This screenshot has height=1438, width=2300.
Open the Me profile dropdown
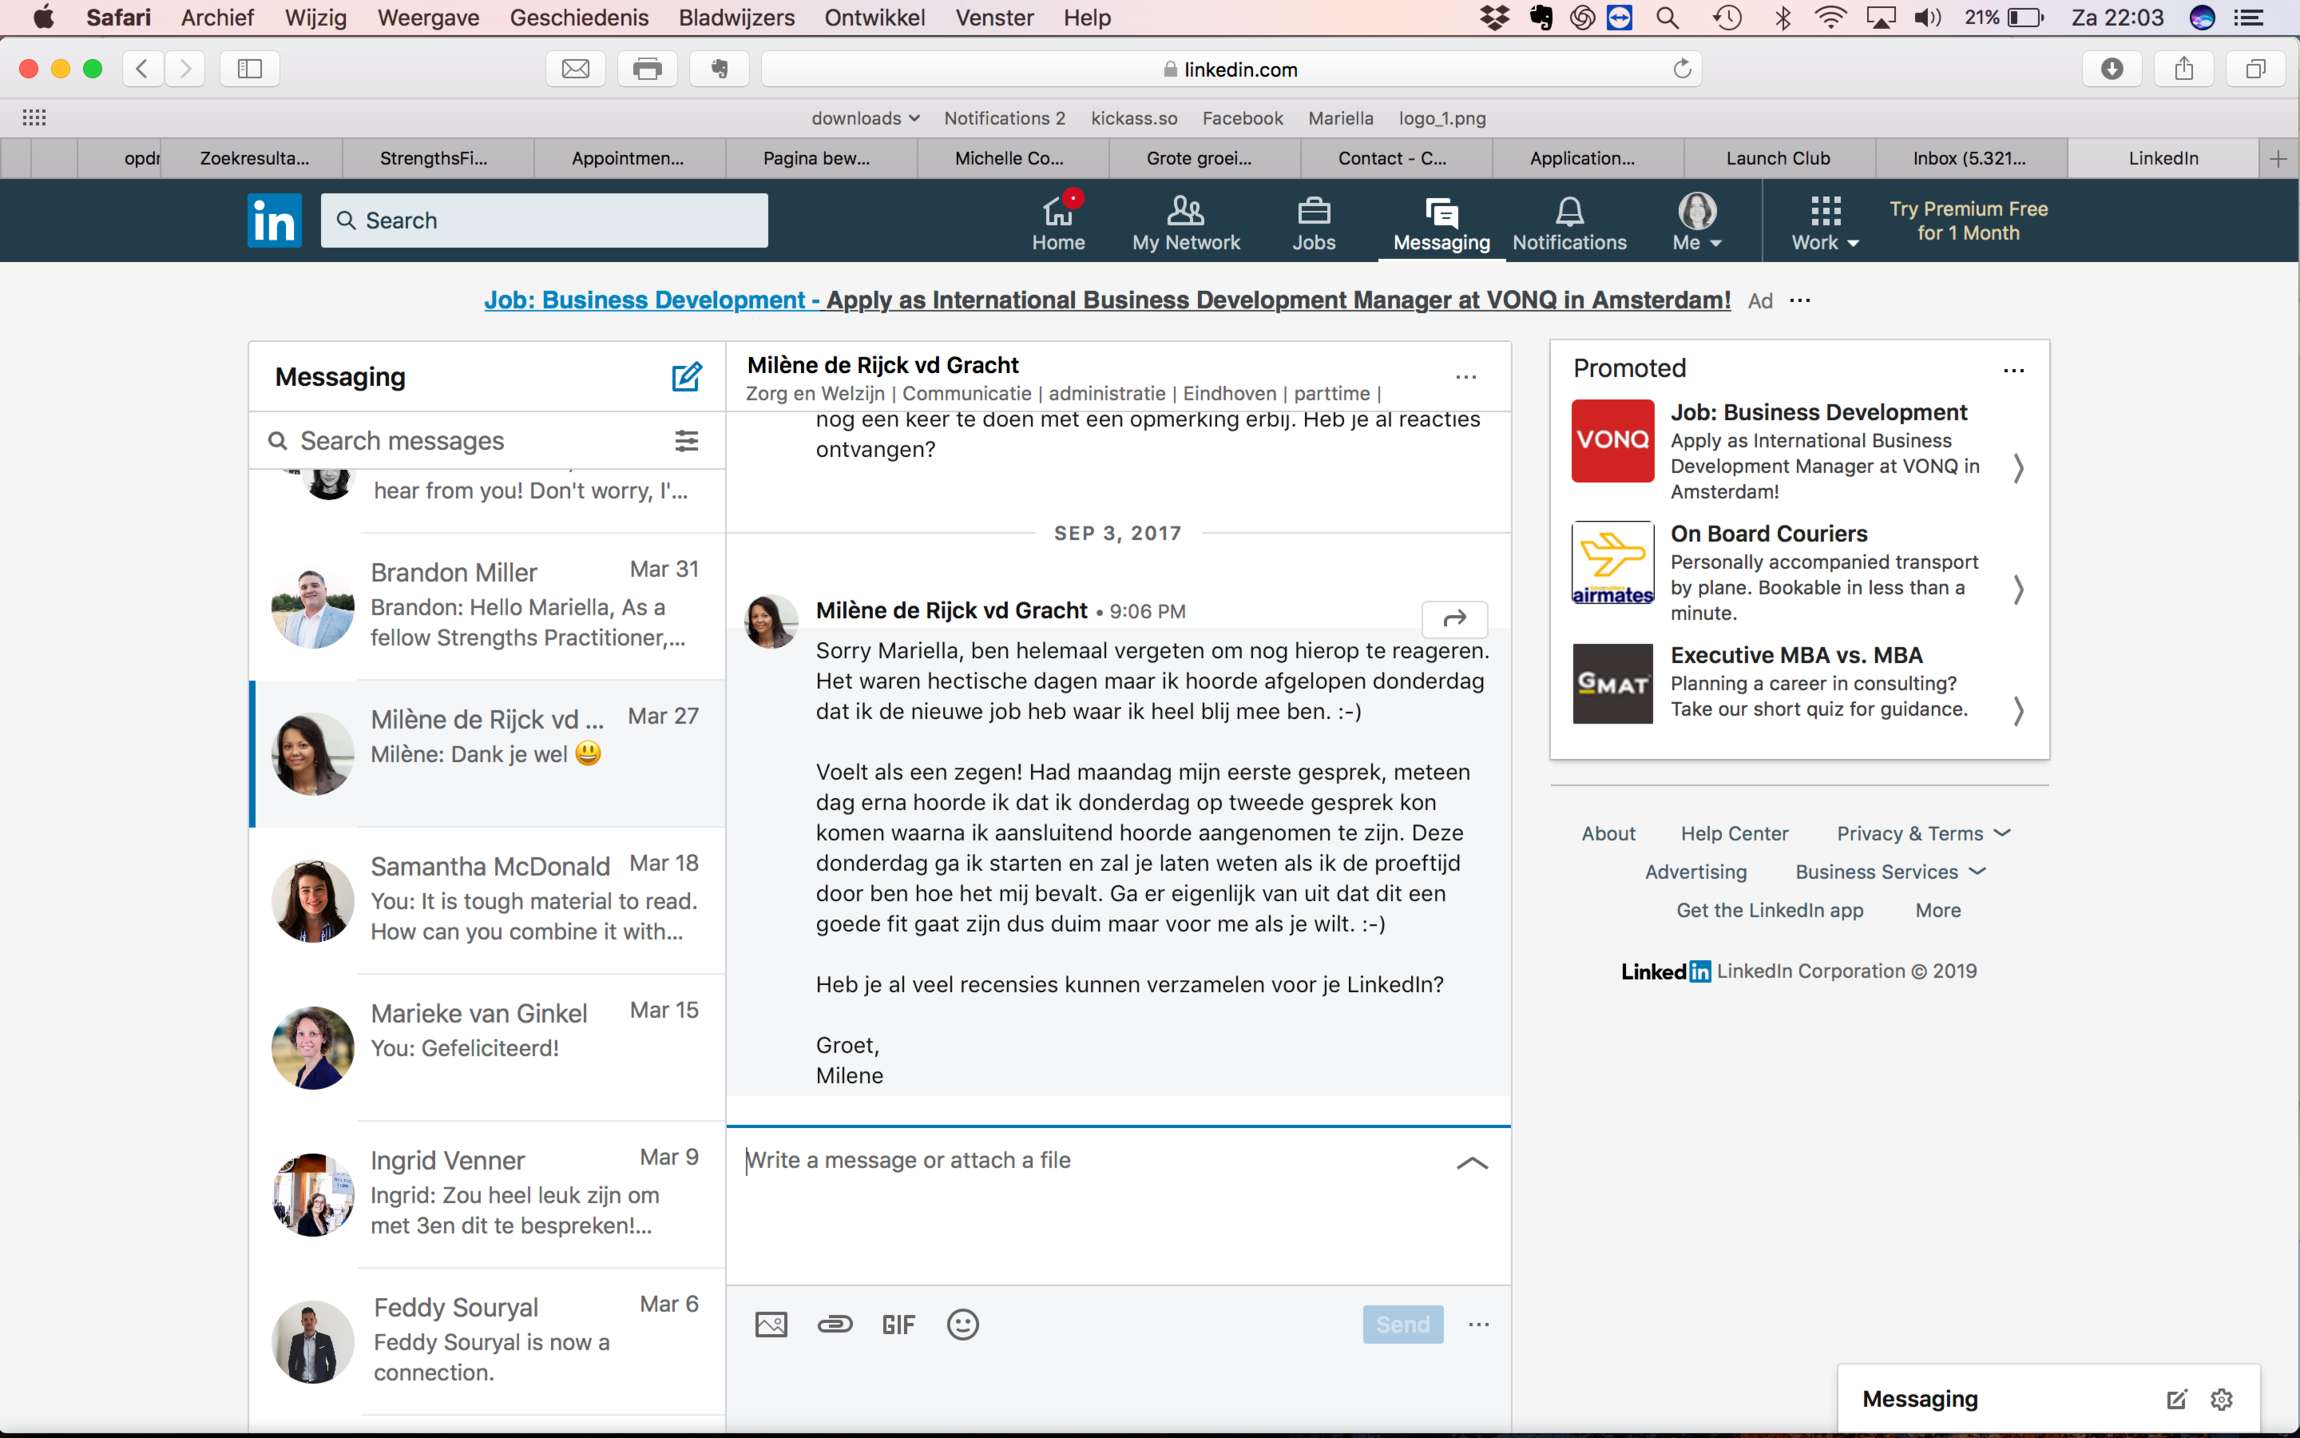click(1697, 222)
